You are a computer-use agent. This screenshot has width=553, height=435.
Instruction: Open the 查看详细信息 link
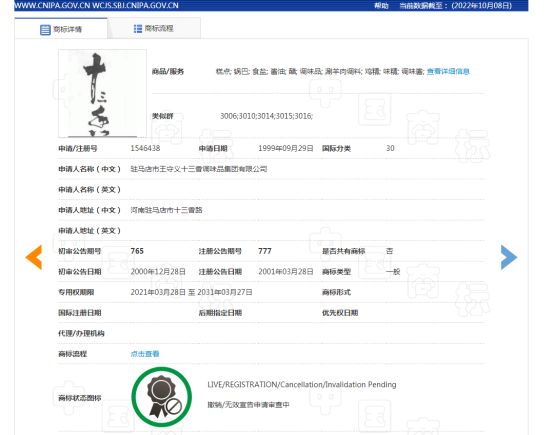(448, 72)
